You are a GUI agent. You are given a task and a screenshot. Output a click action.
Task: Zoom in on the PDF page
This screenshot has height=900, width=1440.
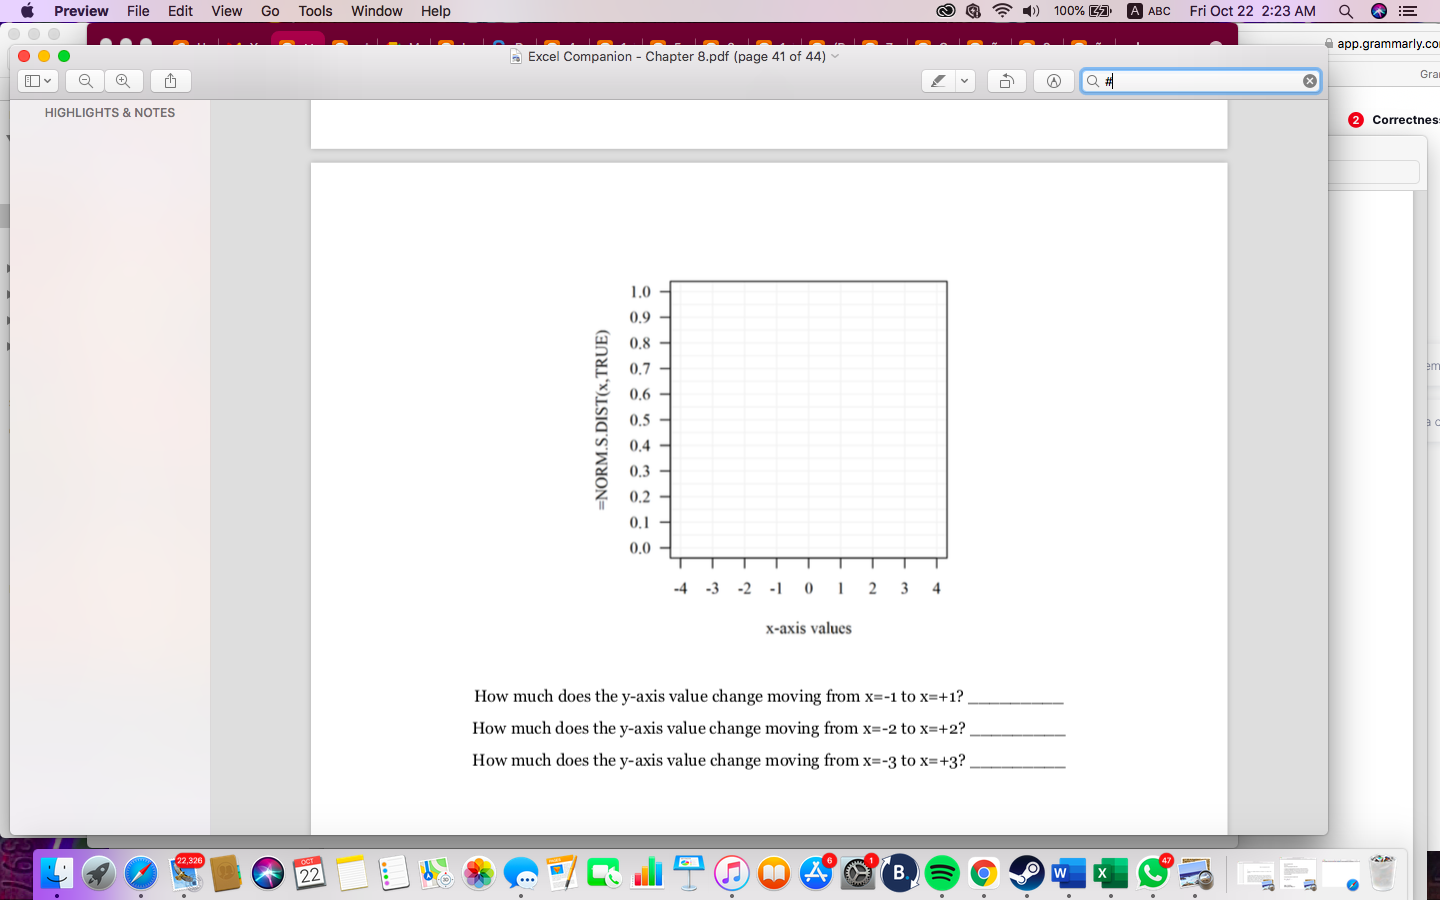tap(124, 81)
